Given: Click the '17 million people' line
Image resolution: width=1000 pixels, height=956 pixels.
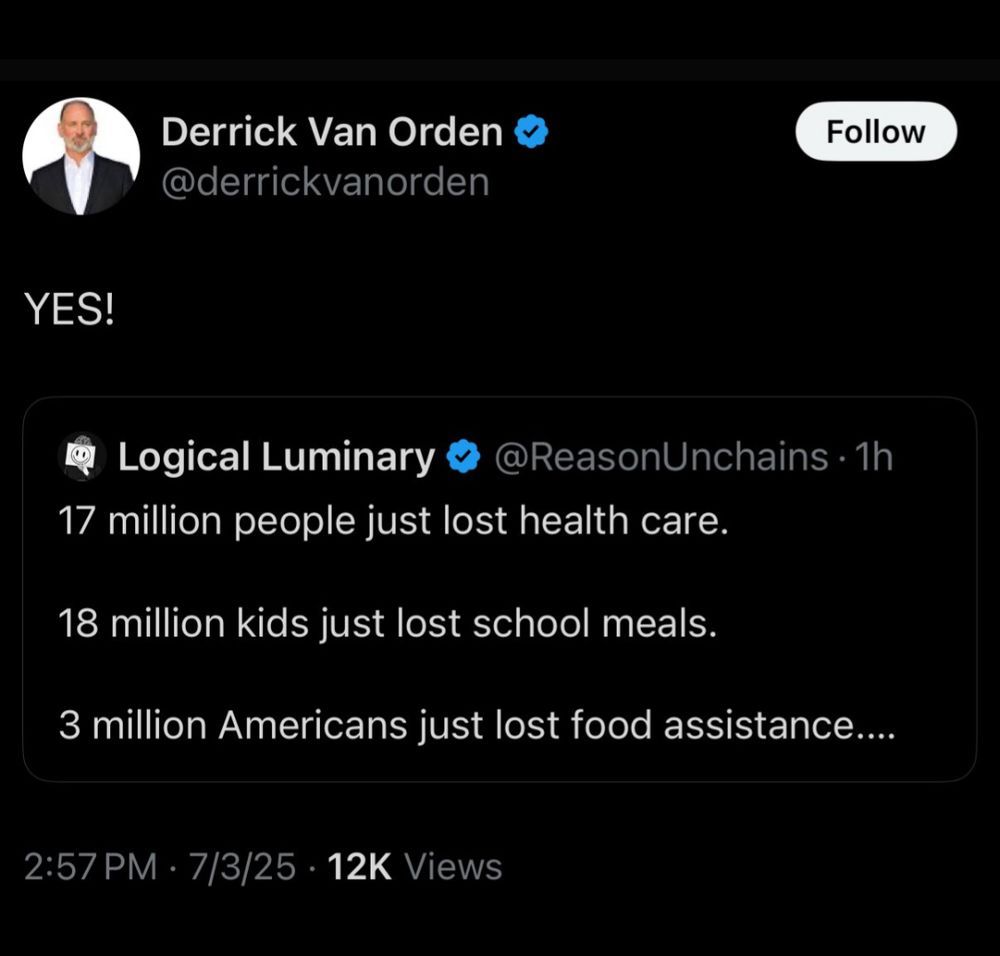Looking at the screenshot, I should point(392,522).
